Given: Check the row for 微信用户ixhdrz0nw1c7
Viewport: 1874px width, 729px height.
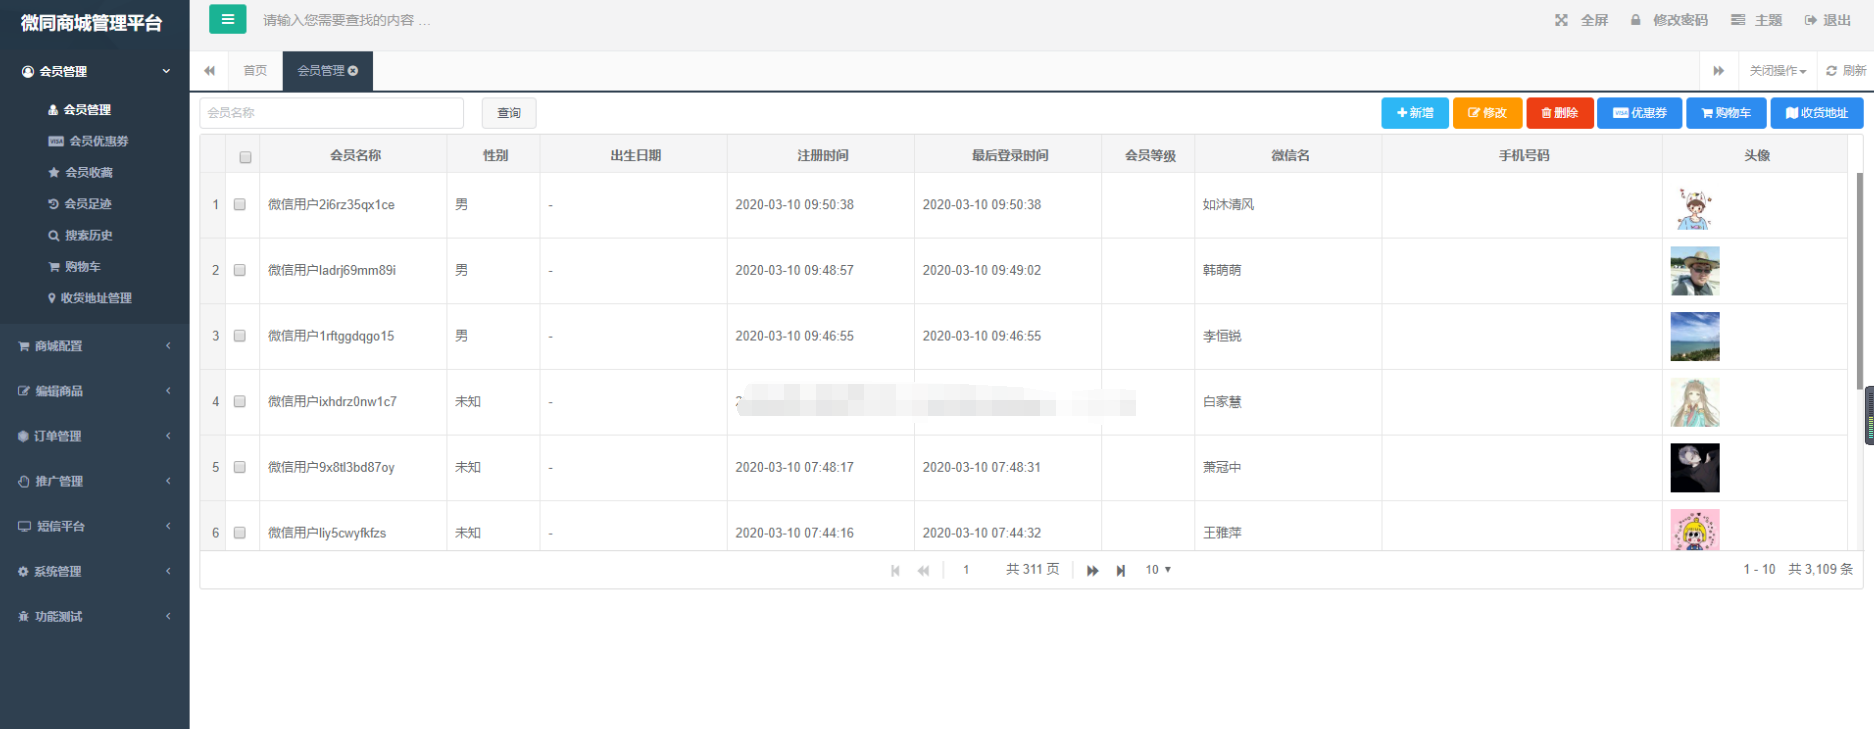Looking at the screenshot, I should click(x=240, y=401).
